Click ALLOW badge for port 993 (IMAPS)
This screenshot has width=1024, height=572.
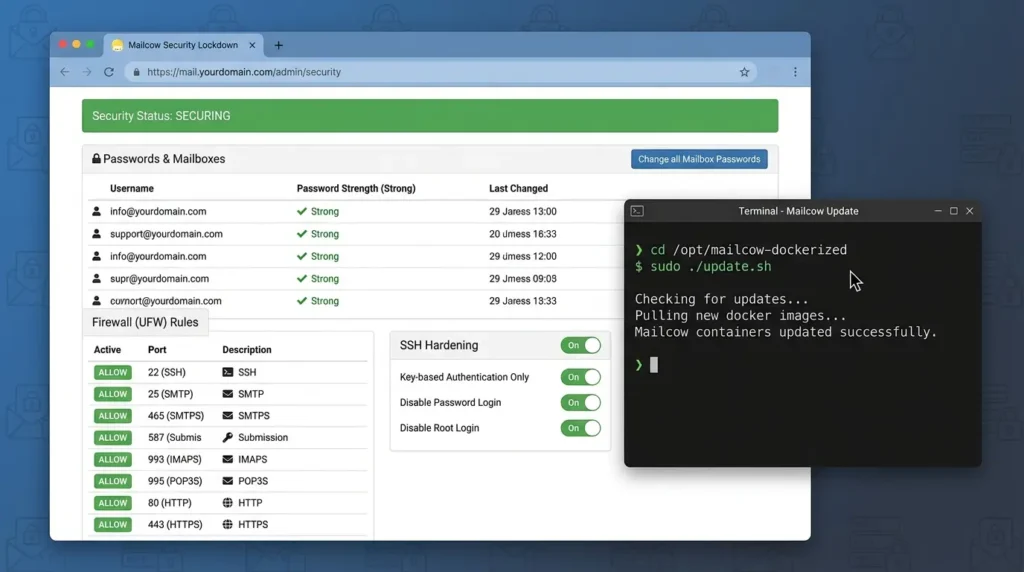[x=112, y=459]
